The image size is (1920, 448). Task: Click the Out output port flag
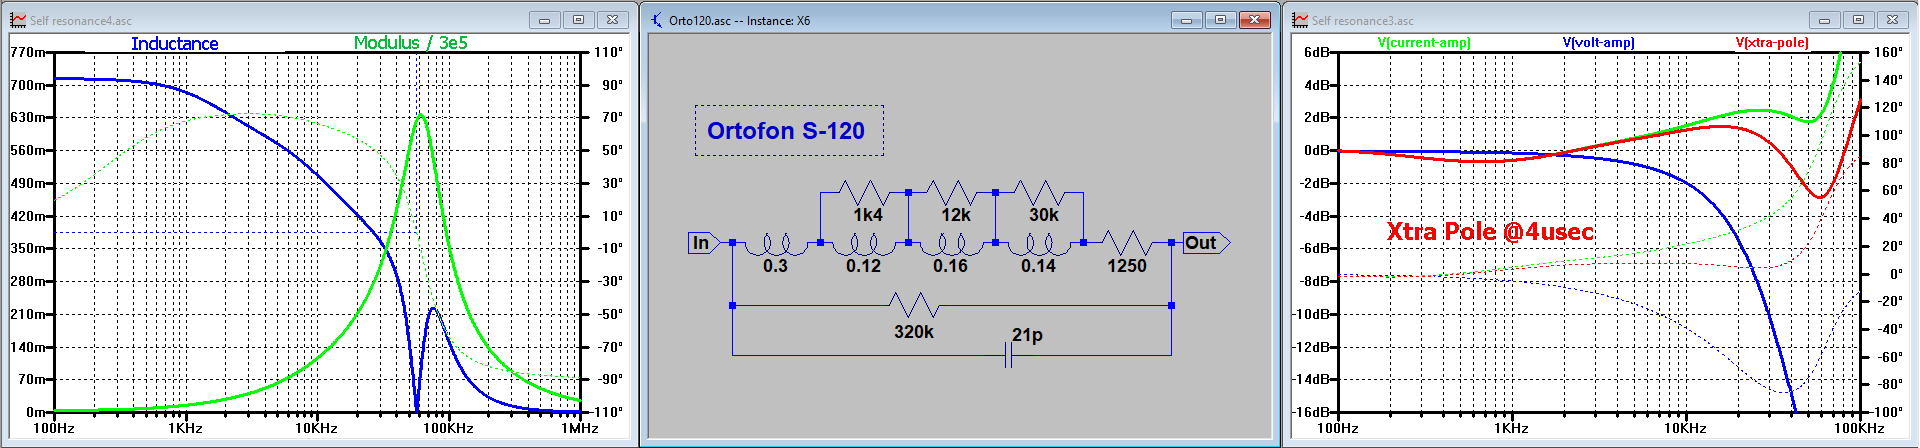pyautogui.click(x=1206, y=243)
